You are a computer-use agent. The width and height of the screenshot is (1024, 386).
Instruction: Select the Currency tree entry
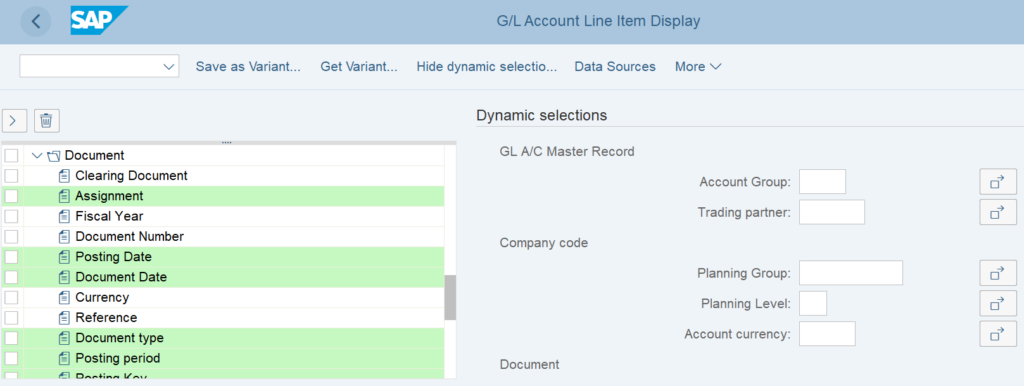pyautogui.click(x=102, y=297)
